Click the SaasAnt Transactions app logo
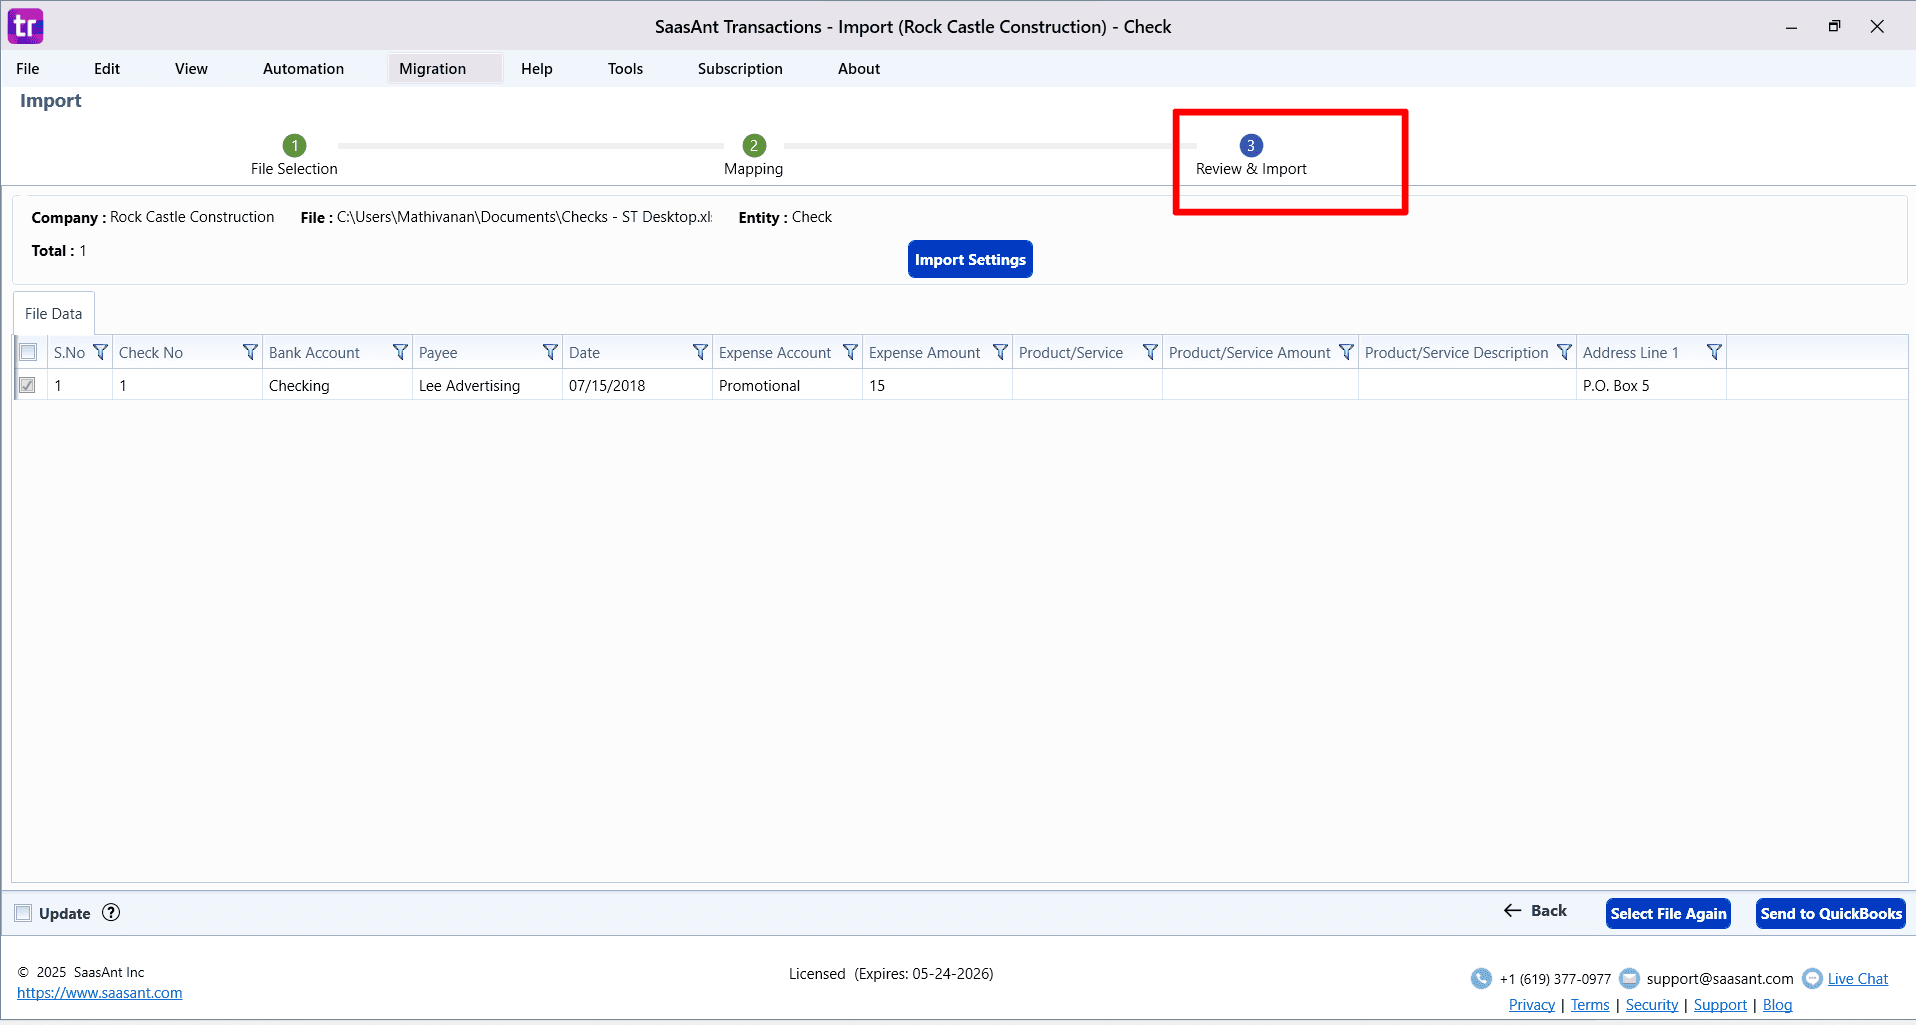The image size is (1916, 1025). coord(26,26)
